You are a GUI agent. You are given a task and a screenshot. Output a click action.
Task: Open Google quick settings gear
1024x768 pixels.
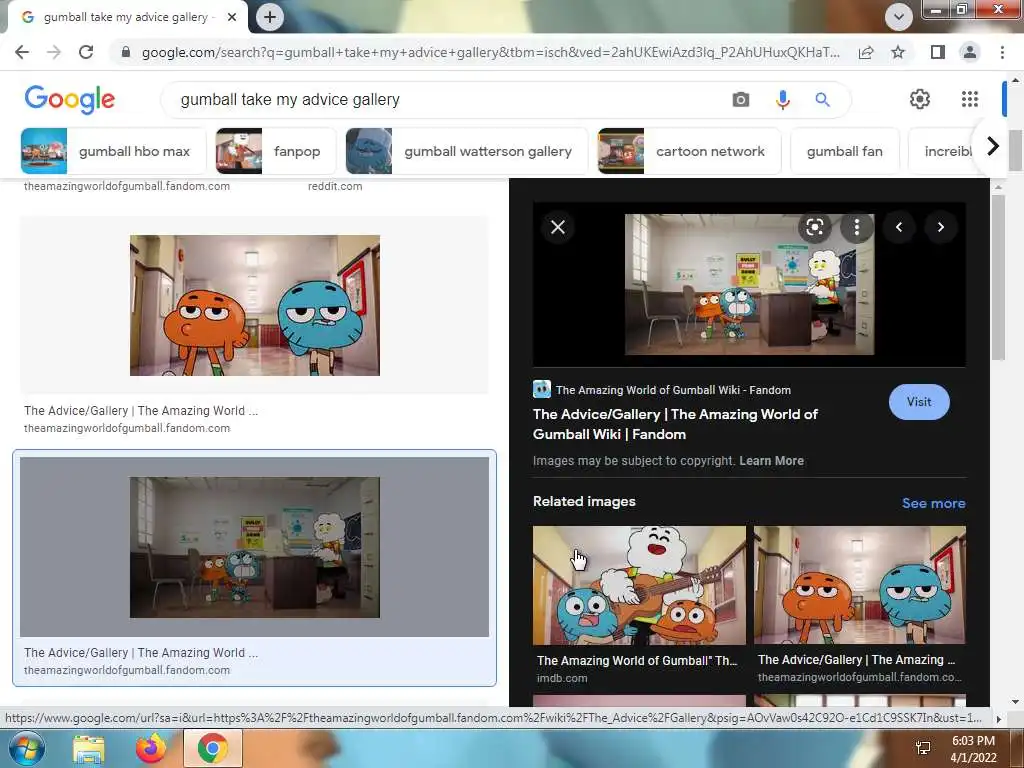[x=920, y=99]
